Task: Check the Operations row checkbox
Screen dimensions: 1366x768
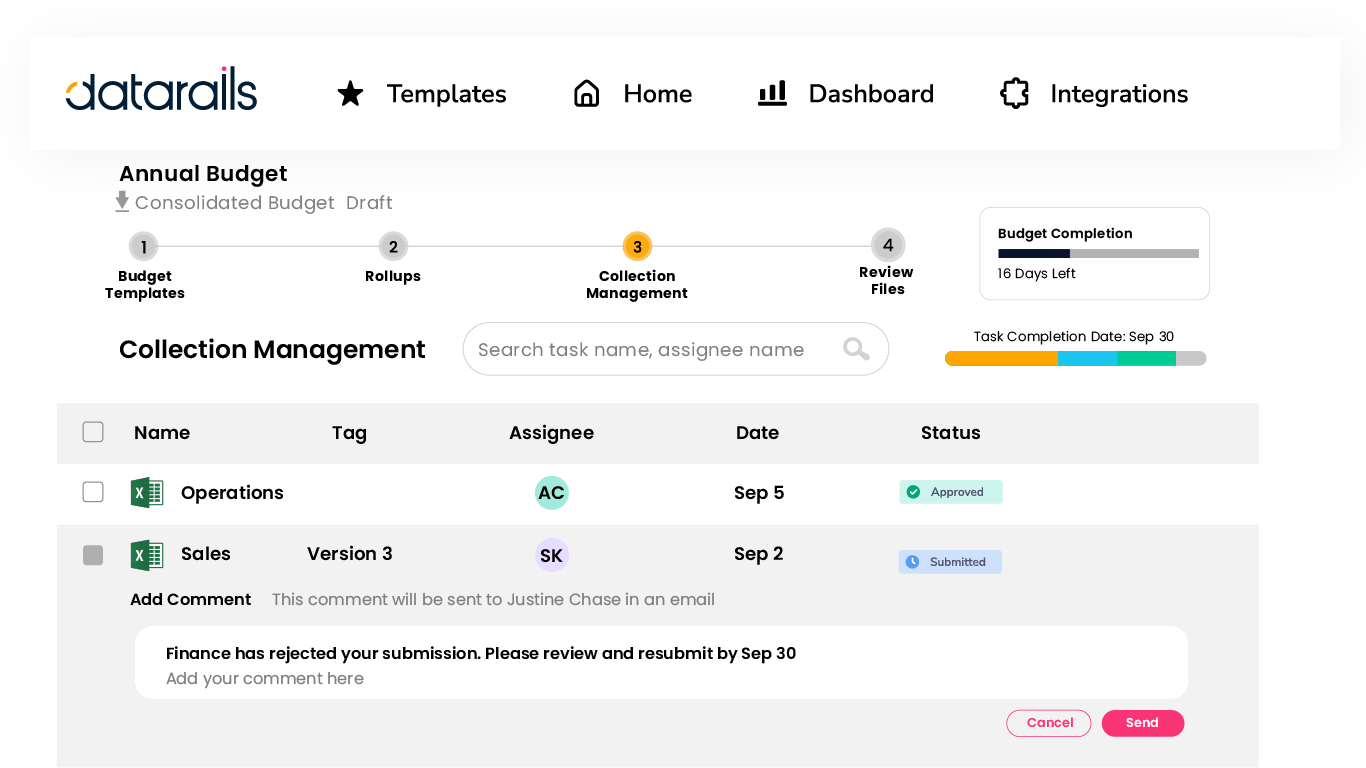Action: pyautogui.click(x=93, y=492)
